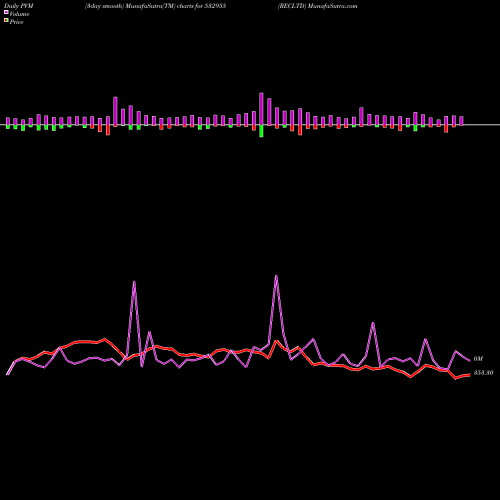Click the '0M' volume end label
Image resolution: width=500 pixels, height=500 pixels.
(x=478, y=359)
